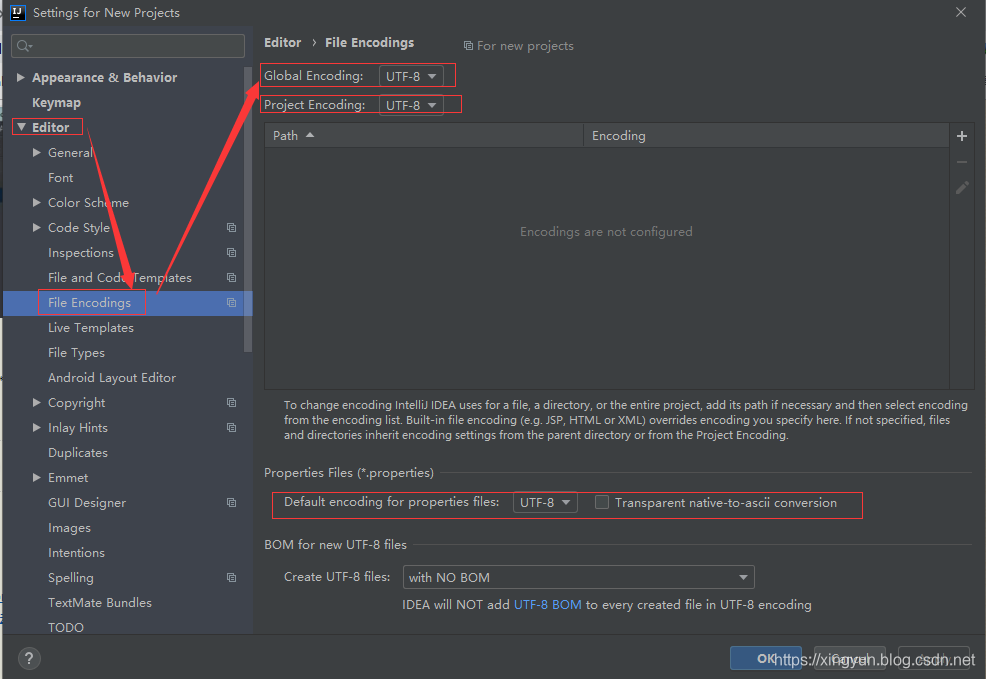The image size is (986, 679).
Task: Expand Appearance & Behavior section
Action: pos(21,77)
